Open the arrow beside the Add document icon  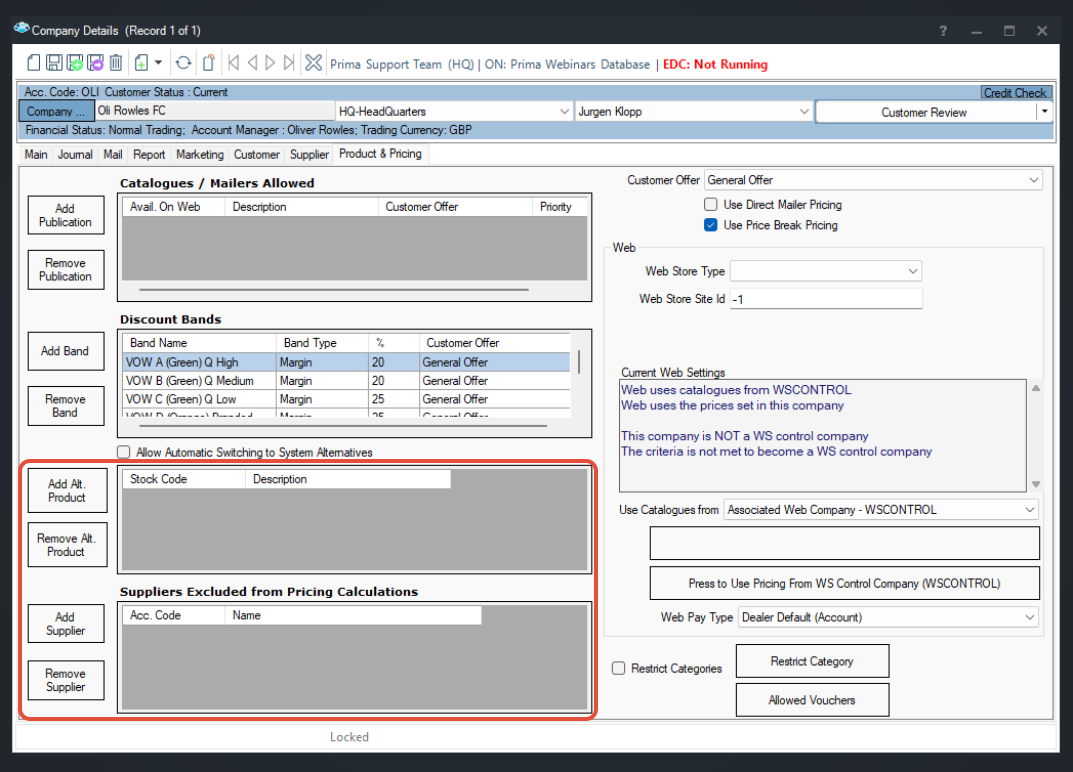158,63
